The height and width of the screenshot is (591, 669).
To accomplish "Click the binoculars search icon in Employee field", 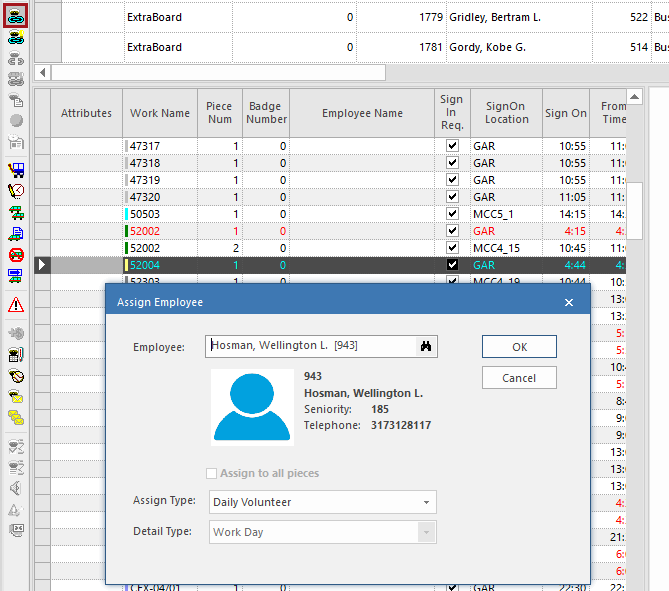I will (x=426, y=346).
